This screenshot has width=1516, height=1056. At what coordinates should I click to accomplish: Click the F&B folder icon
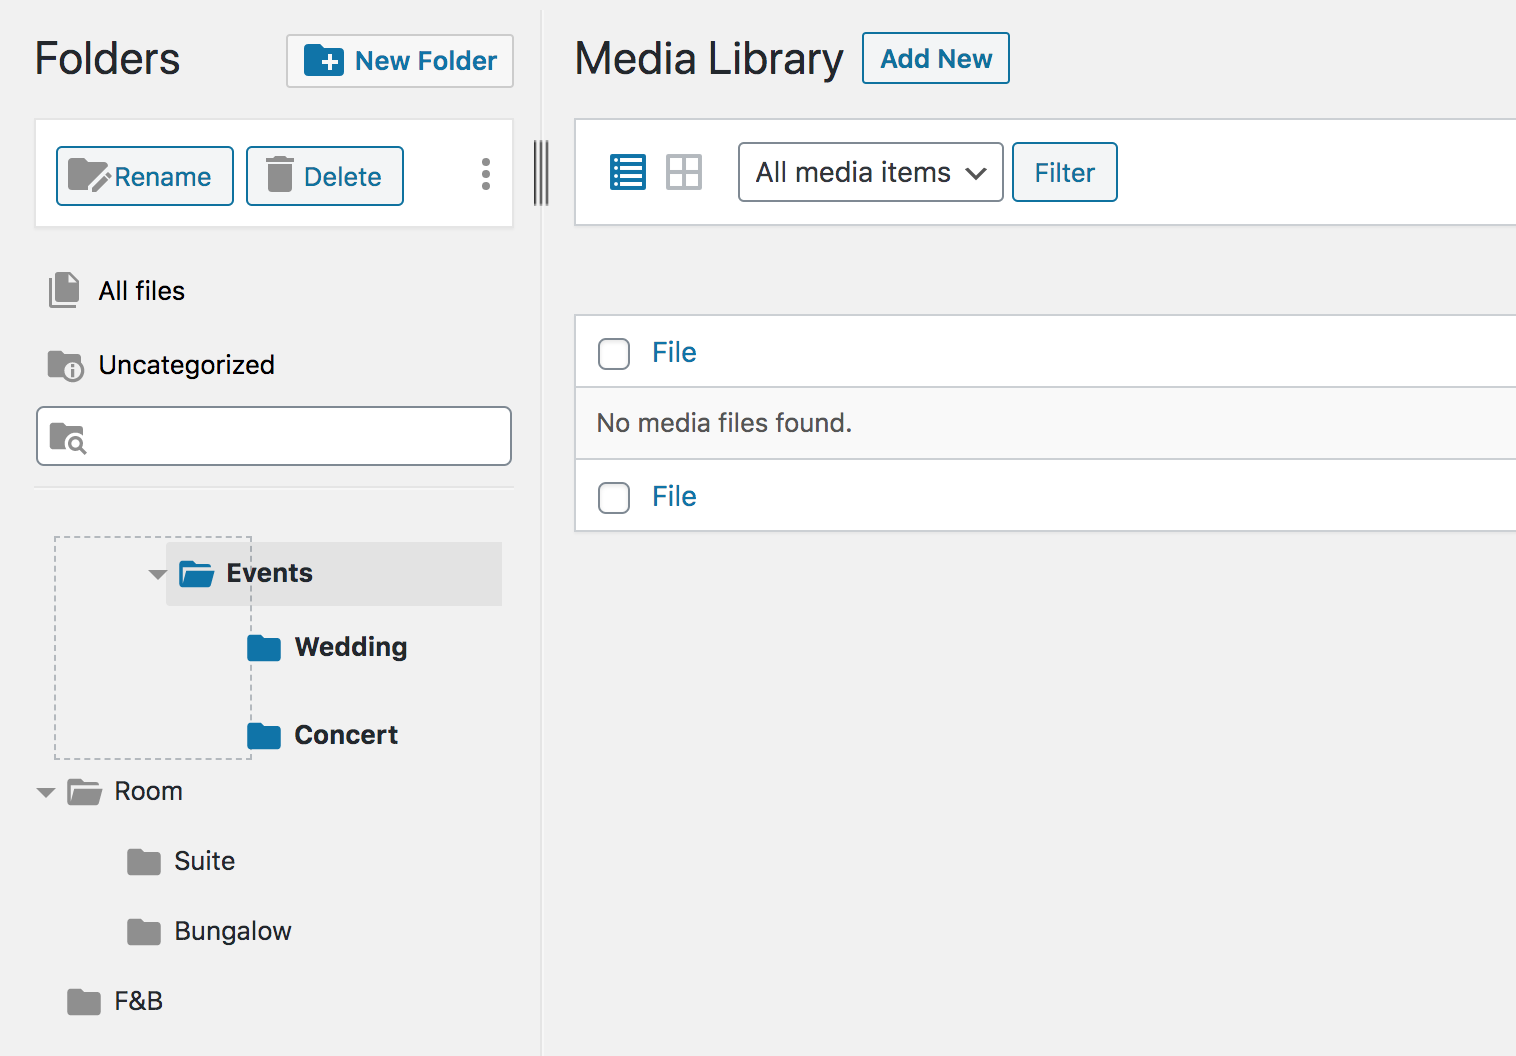click(x=84, y=1002)
